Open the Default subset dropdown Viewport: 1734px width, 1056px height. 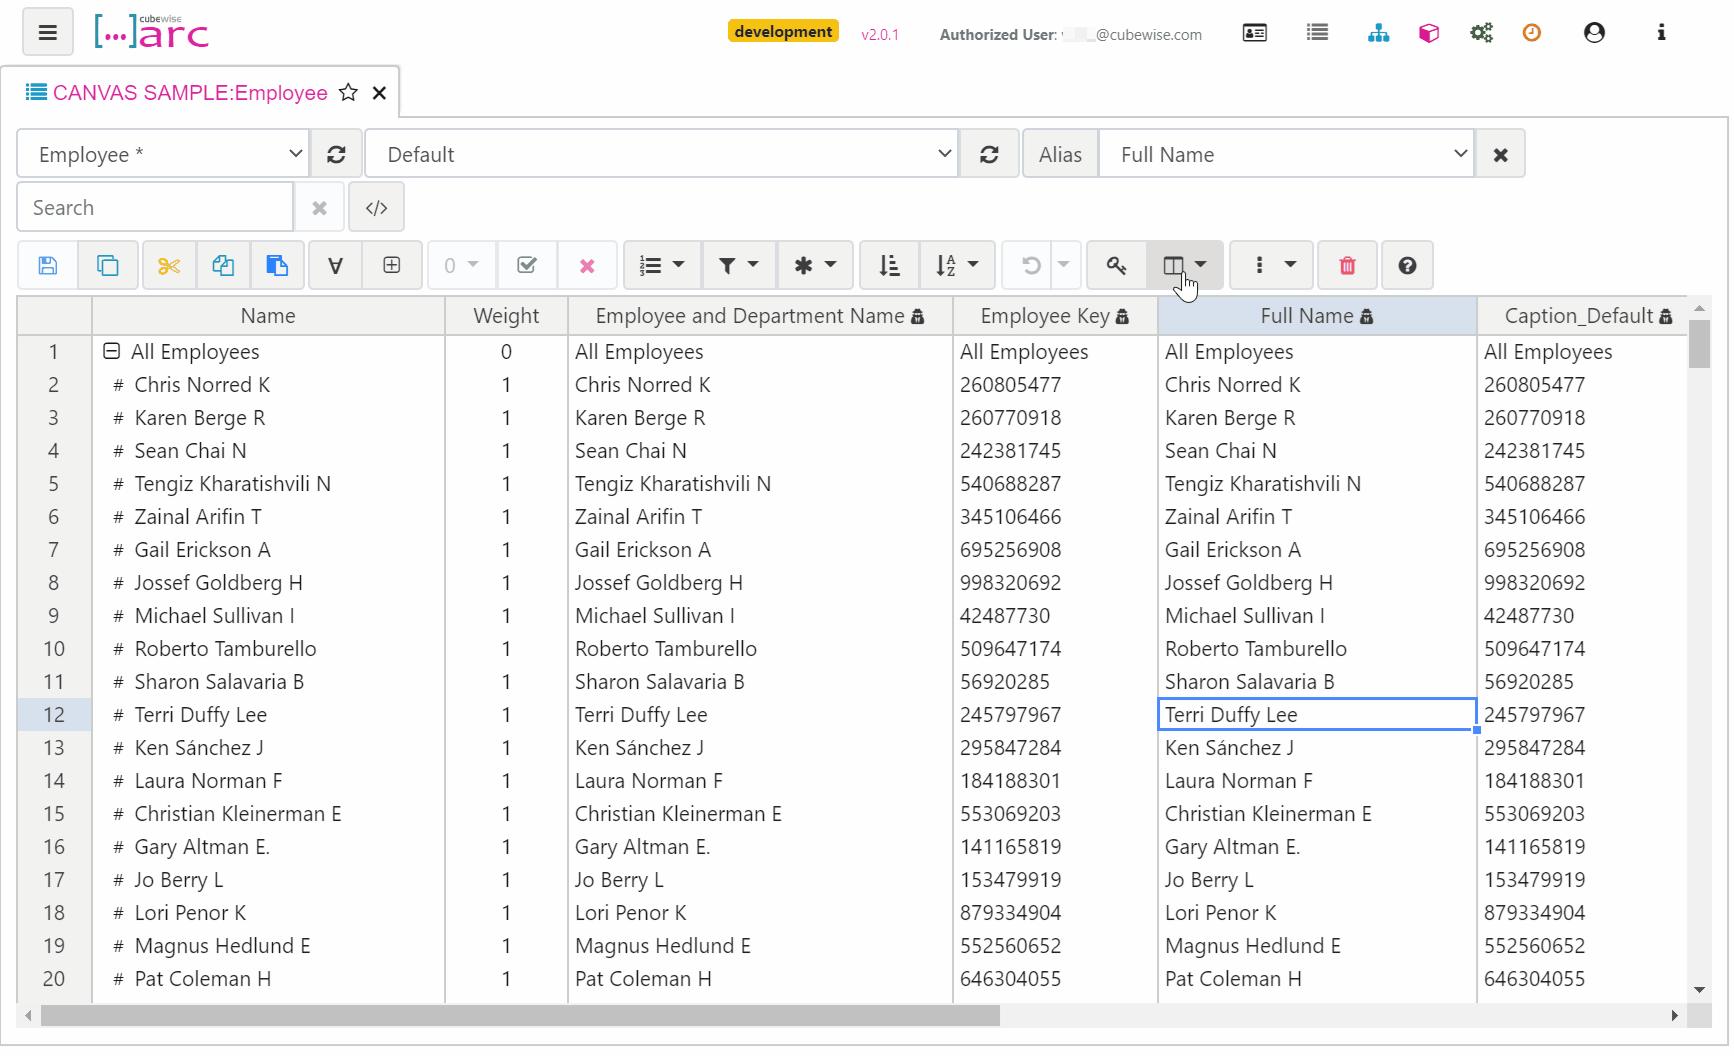(661, 154)
